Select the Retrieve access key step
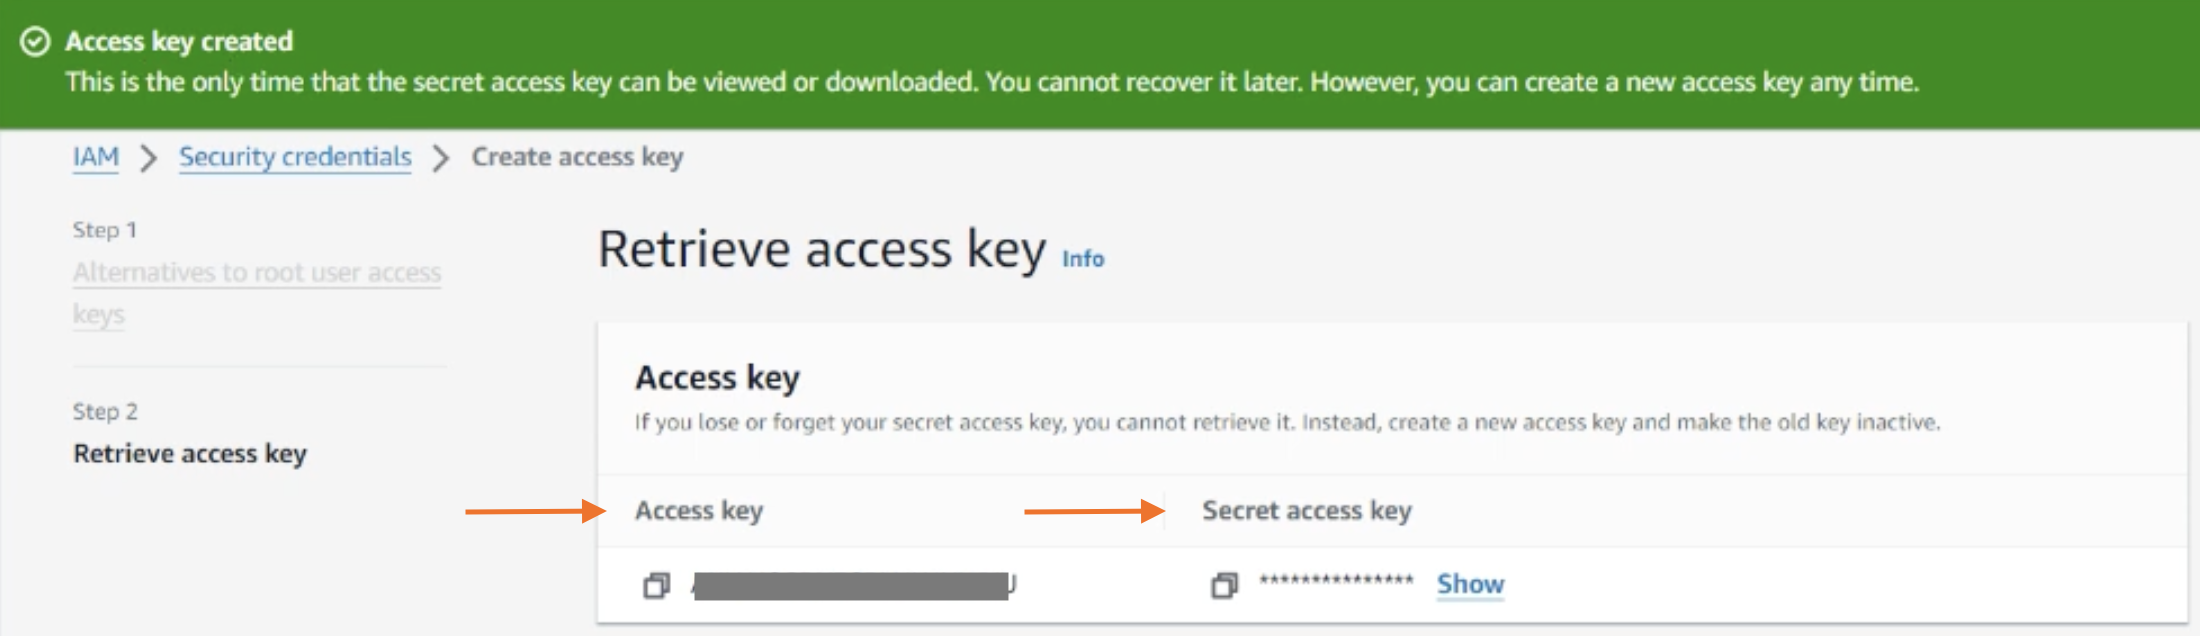 click(x=190, y=454)
